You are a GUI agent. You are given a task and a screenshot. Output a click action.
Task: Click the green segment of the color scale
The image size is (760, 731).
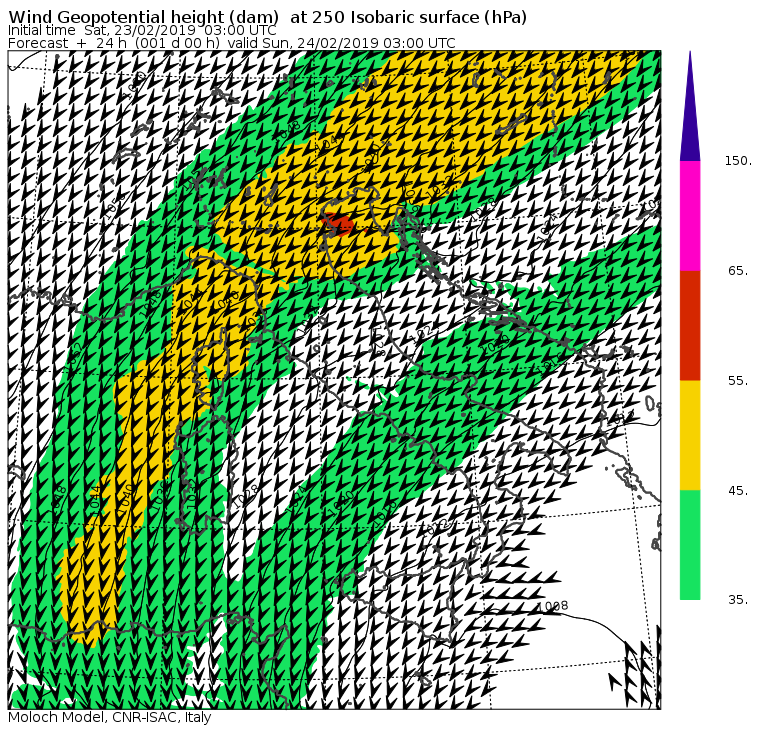[690, 545]
